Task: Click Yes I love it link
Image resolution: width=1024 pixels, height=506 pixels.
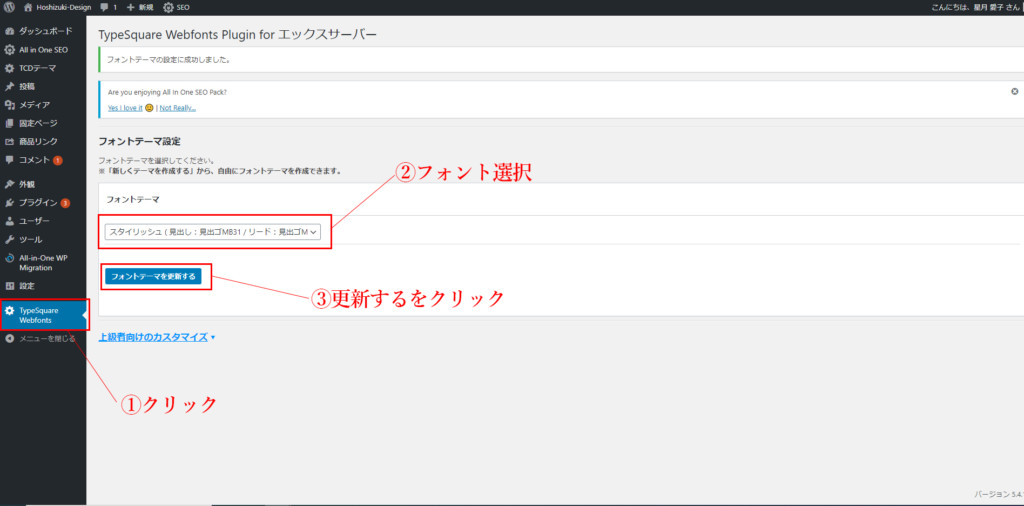Action: tap(125, 108)
